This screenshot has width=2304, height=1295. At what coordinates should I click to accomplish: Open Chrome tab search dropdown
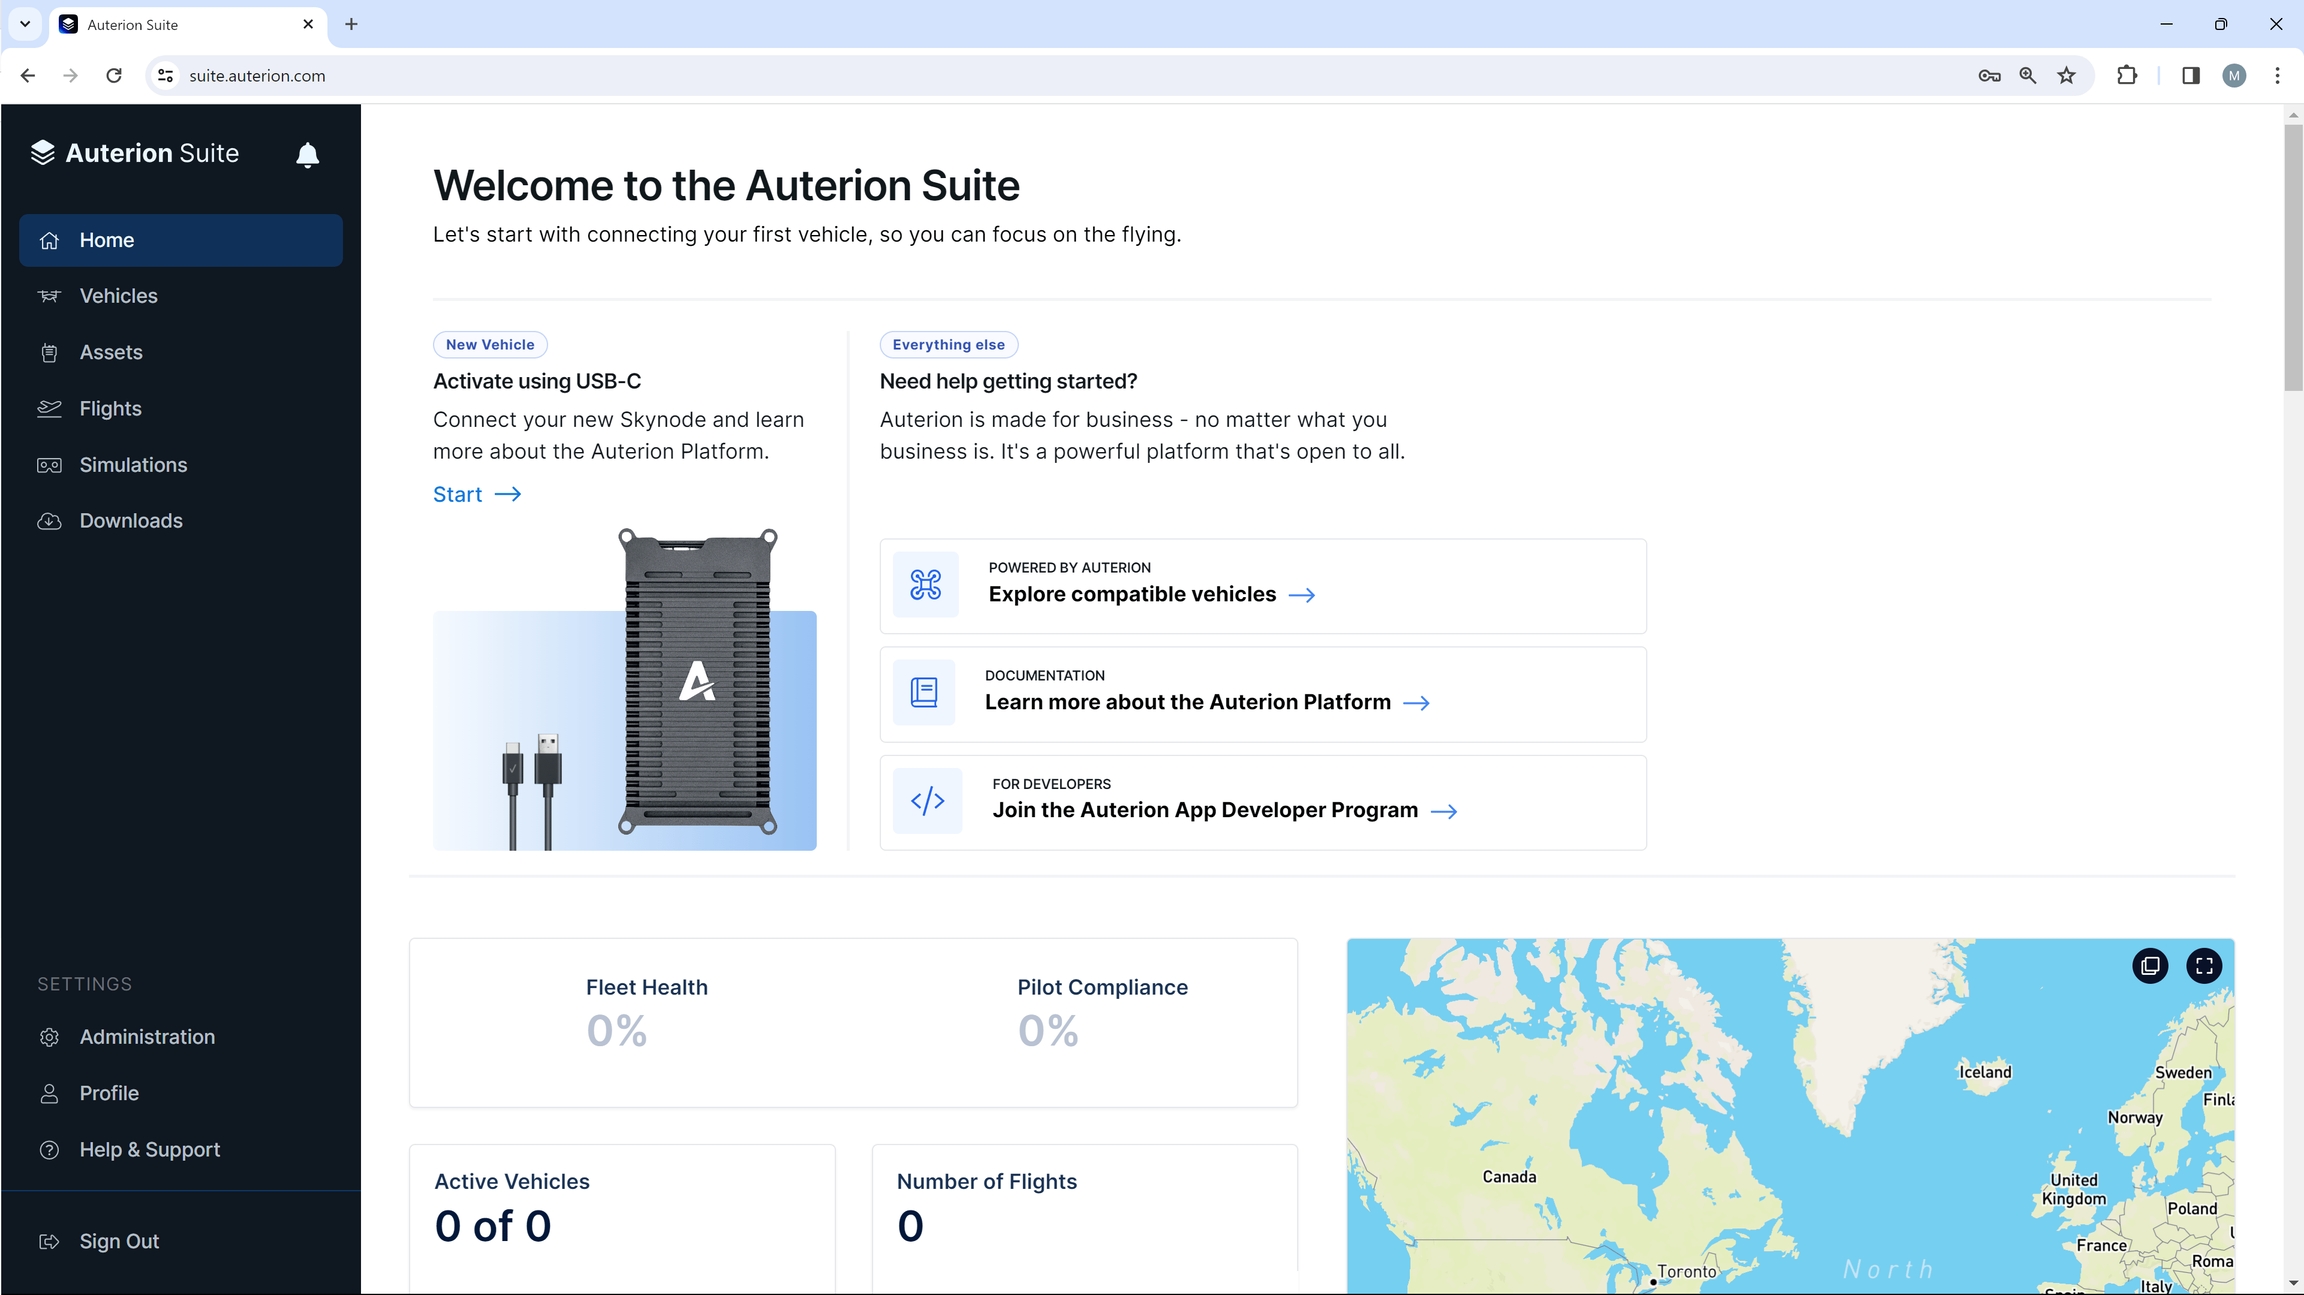click(x=25, y=24)
